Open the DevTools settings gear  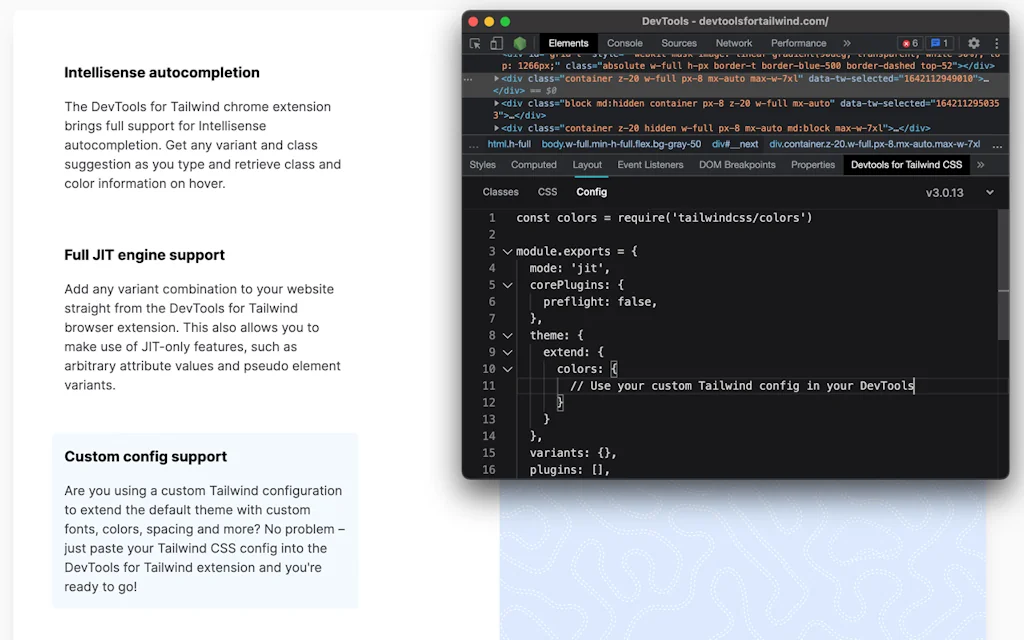pos(973,43)
